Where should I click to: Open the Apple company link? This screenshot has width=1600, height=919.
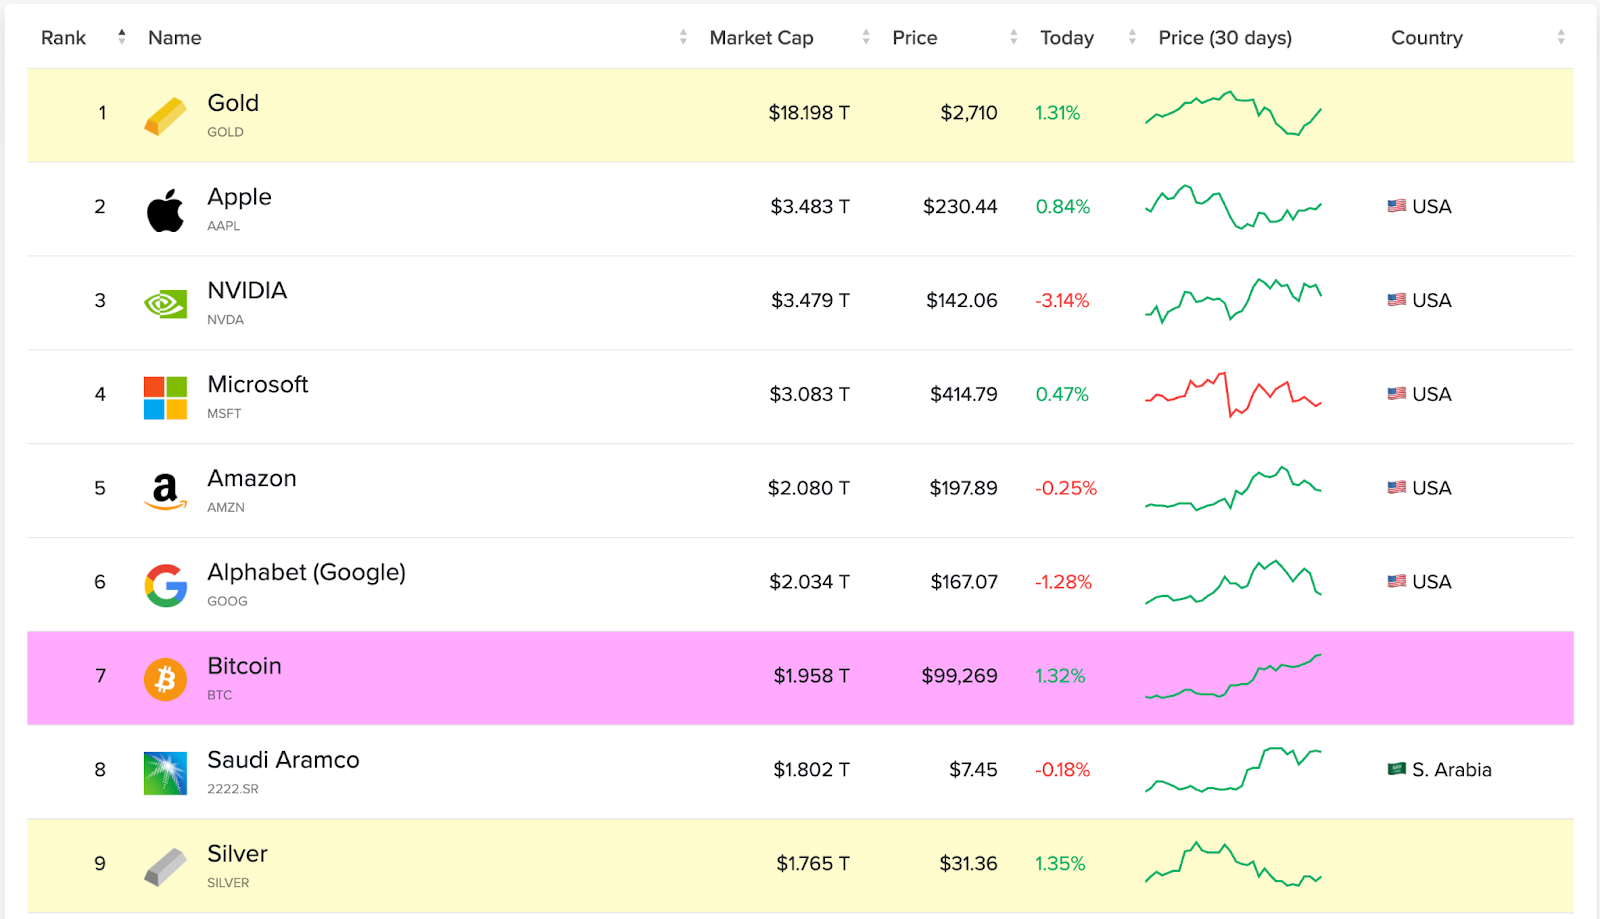pyautogui.click(x=239, y=197)
